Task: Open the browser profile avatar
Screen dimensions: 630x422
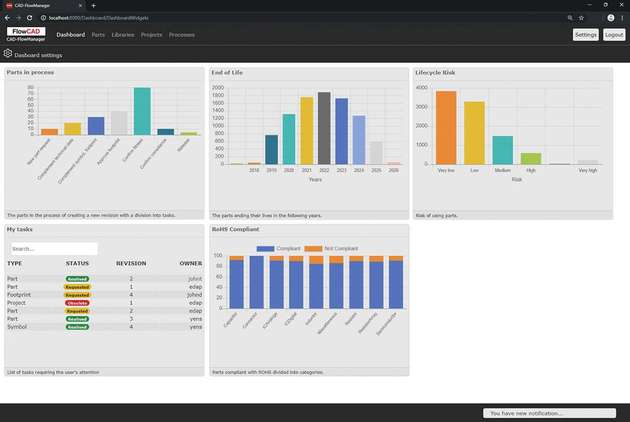Action: pos(611,18)
